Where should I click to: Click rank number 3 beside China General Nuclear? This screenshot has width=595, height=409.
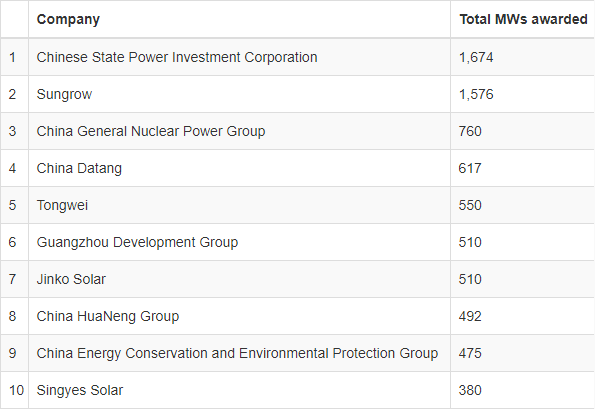(x=14, y=131)
